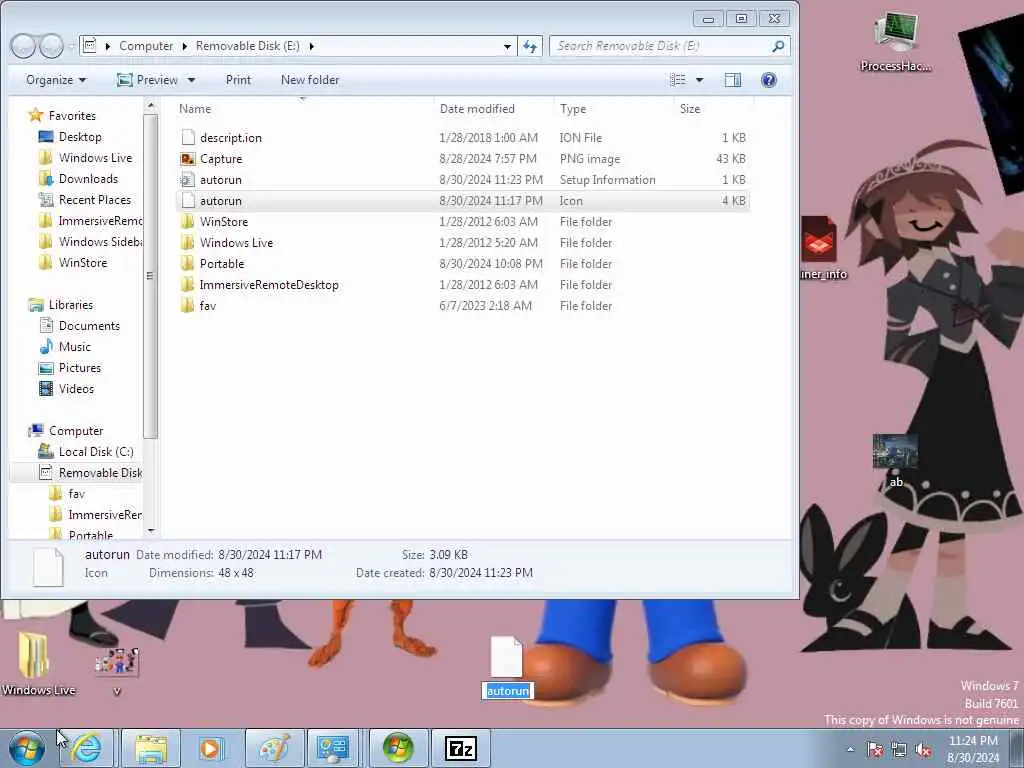Open the Preview dropdown arrow
The height and width of the screenshot is (768, 1024).
pos(191,80)
